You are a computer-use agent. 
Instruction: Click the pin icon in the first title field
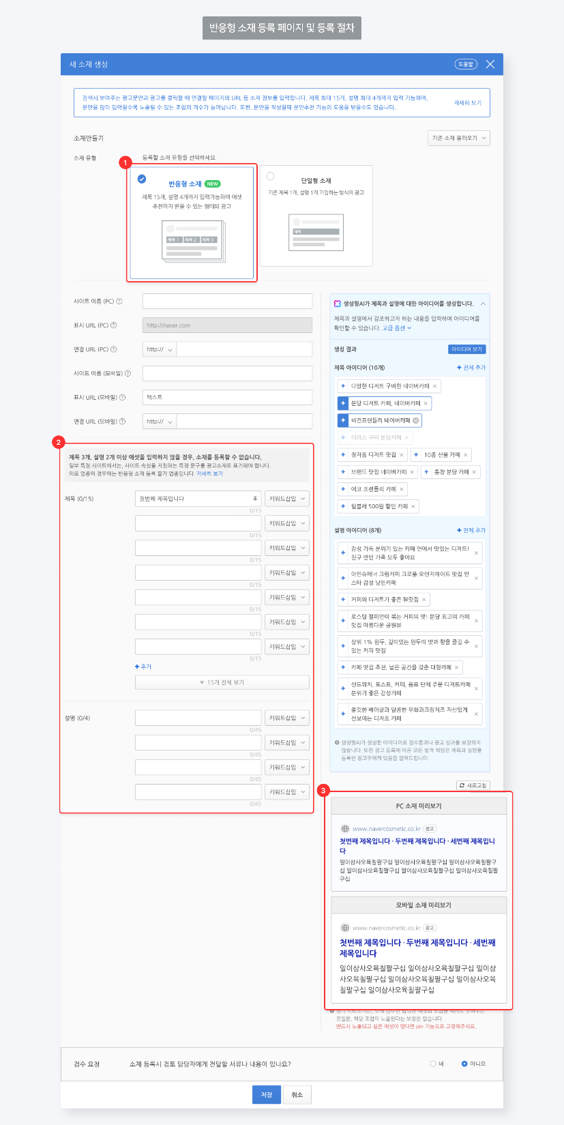click(x=254, y=499)
